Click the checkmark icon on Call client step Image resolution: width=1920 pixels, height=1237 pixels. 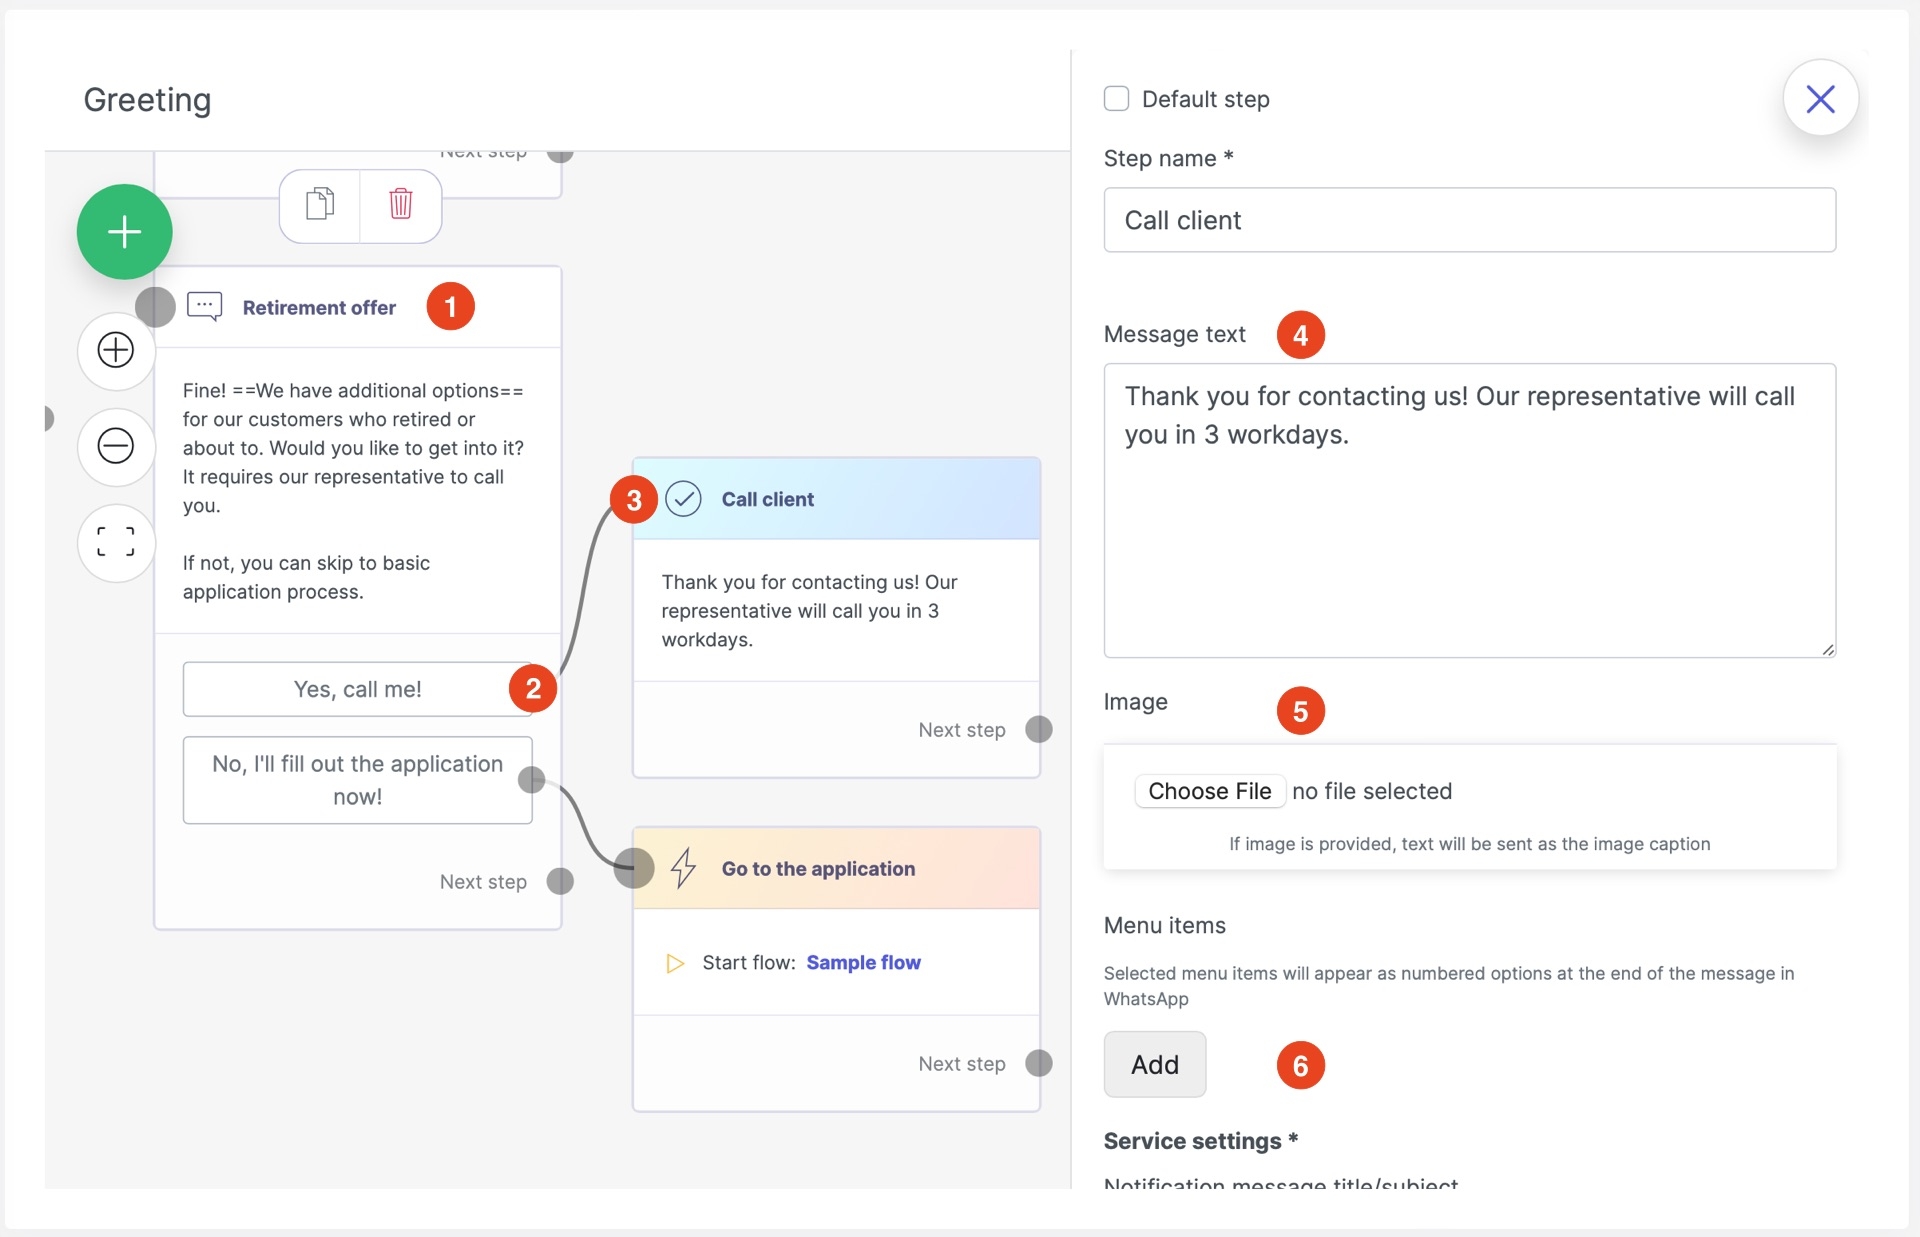pos(683,498)
